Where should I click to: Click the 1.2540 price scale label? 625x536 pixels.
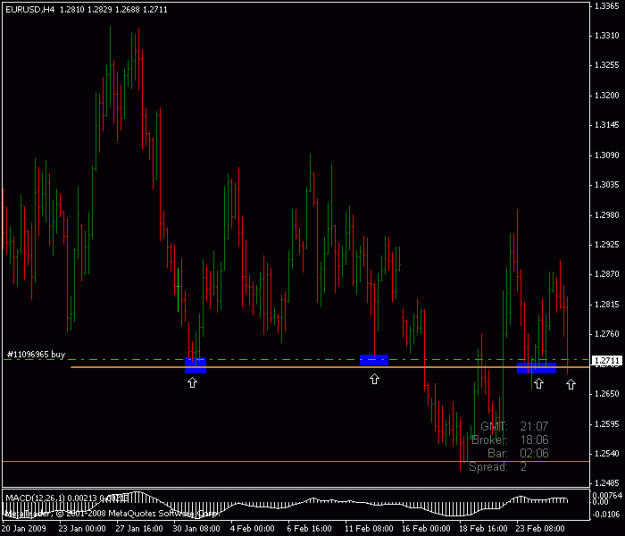(607, 454)
